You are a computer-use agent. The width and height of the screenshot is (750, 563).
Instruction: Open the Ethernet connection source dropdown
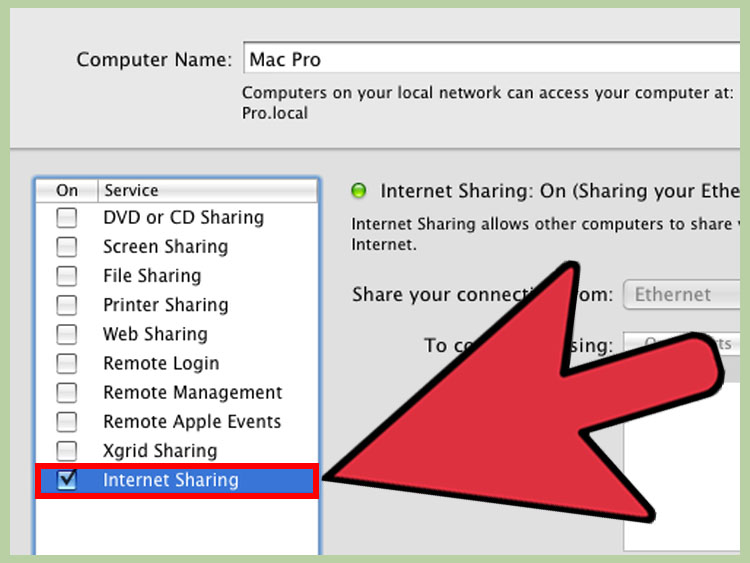click(x=682, y=295)
